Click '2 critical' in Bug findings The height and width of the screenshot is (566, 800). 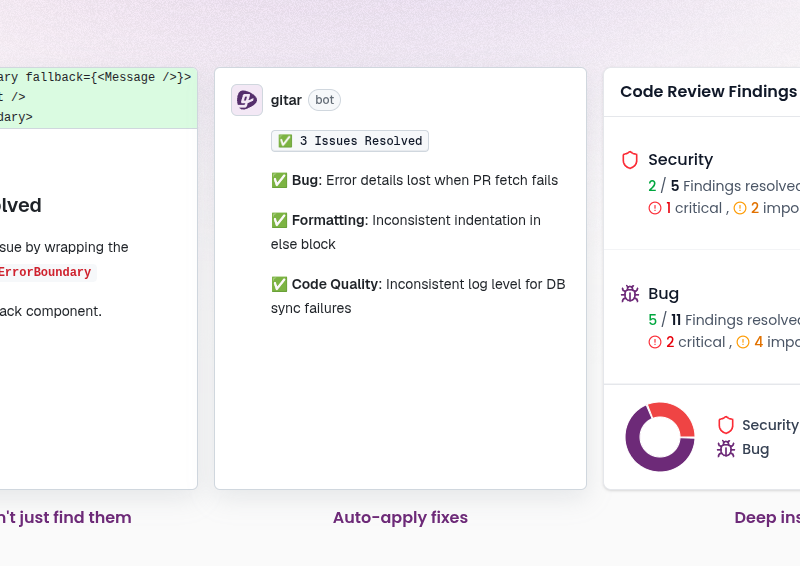click(x=695, y=342)
